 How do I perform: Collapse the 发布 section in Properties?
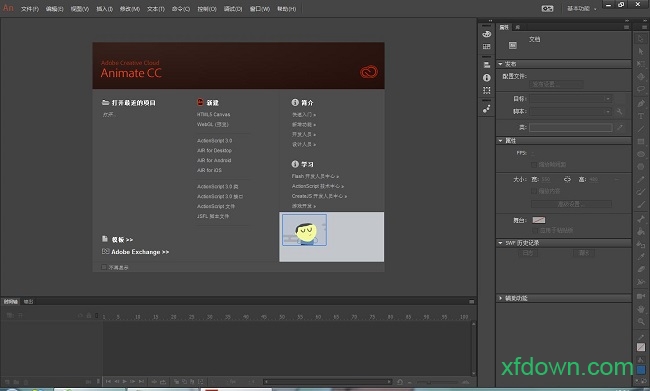click(x=500, y=64)
